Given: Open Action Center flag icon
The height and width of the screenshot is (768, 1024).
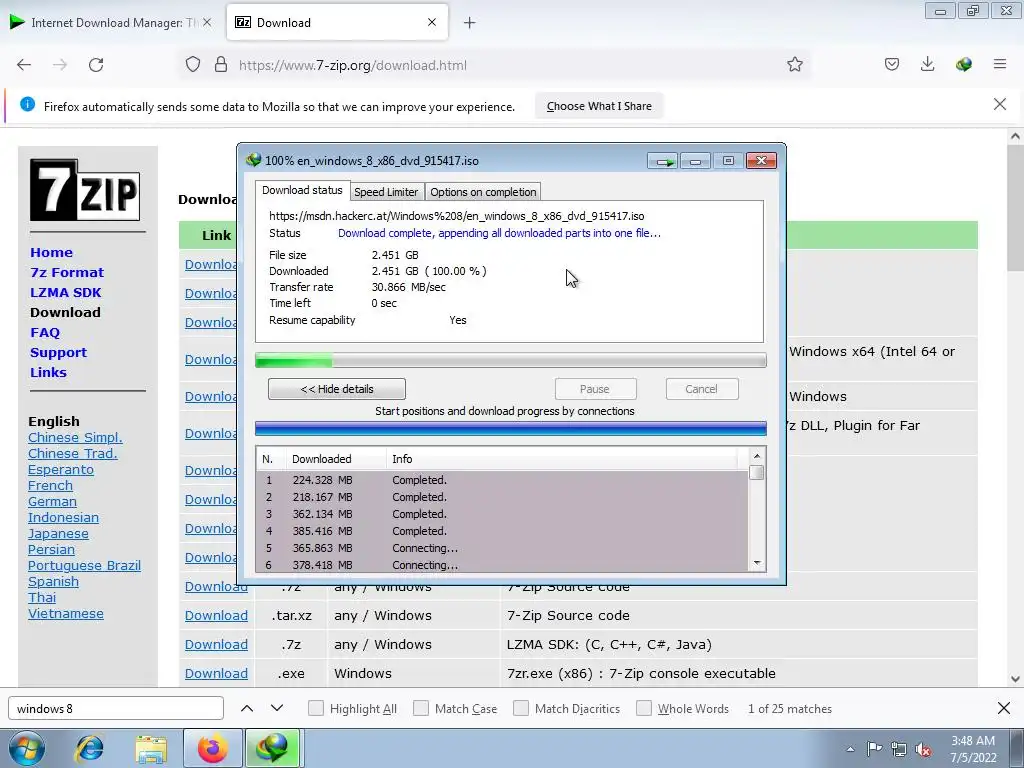Looking at the screenshot, I should tap(874, 749).
